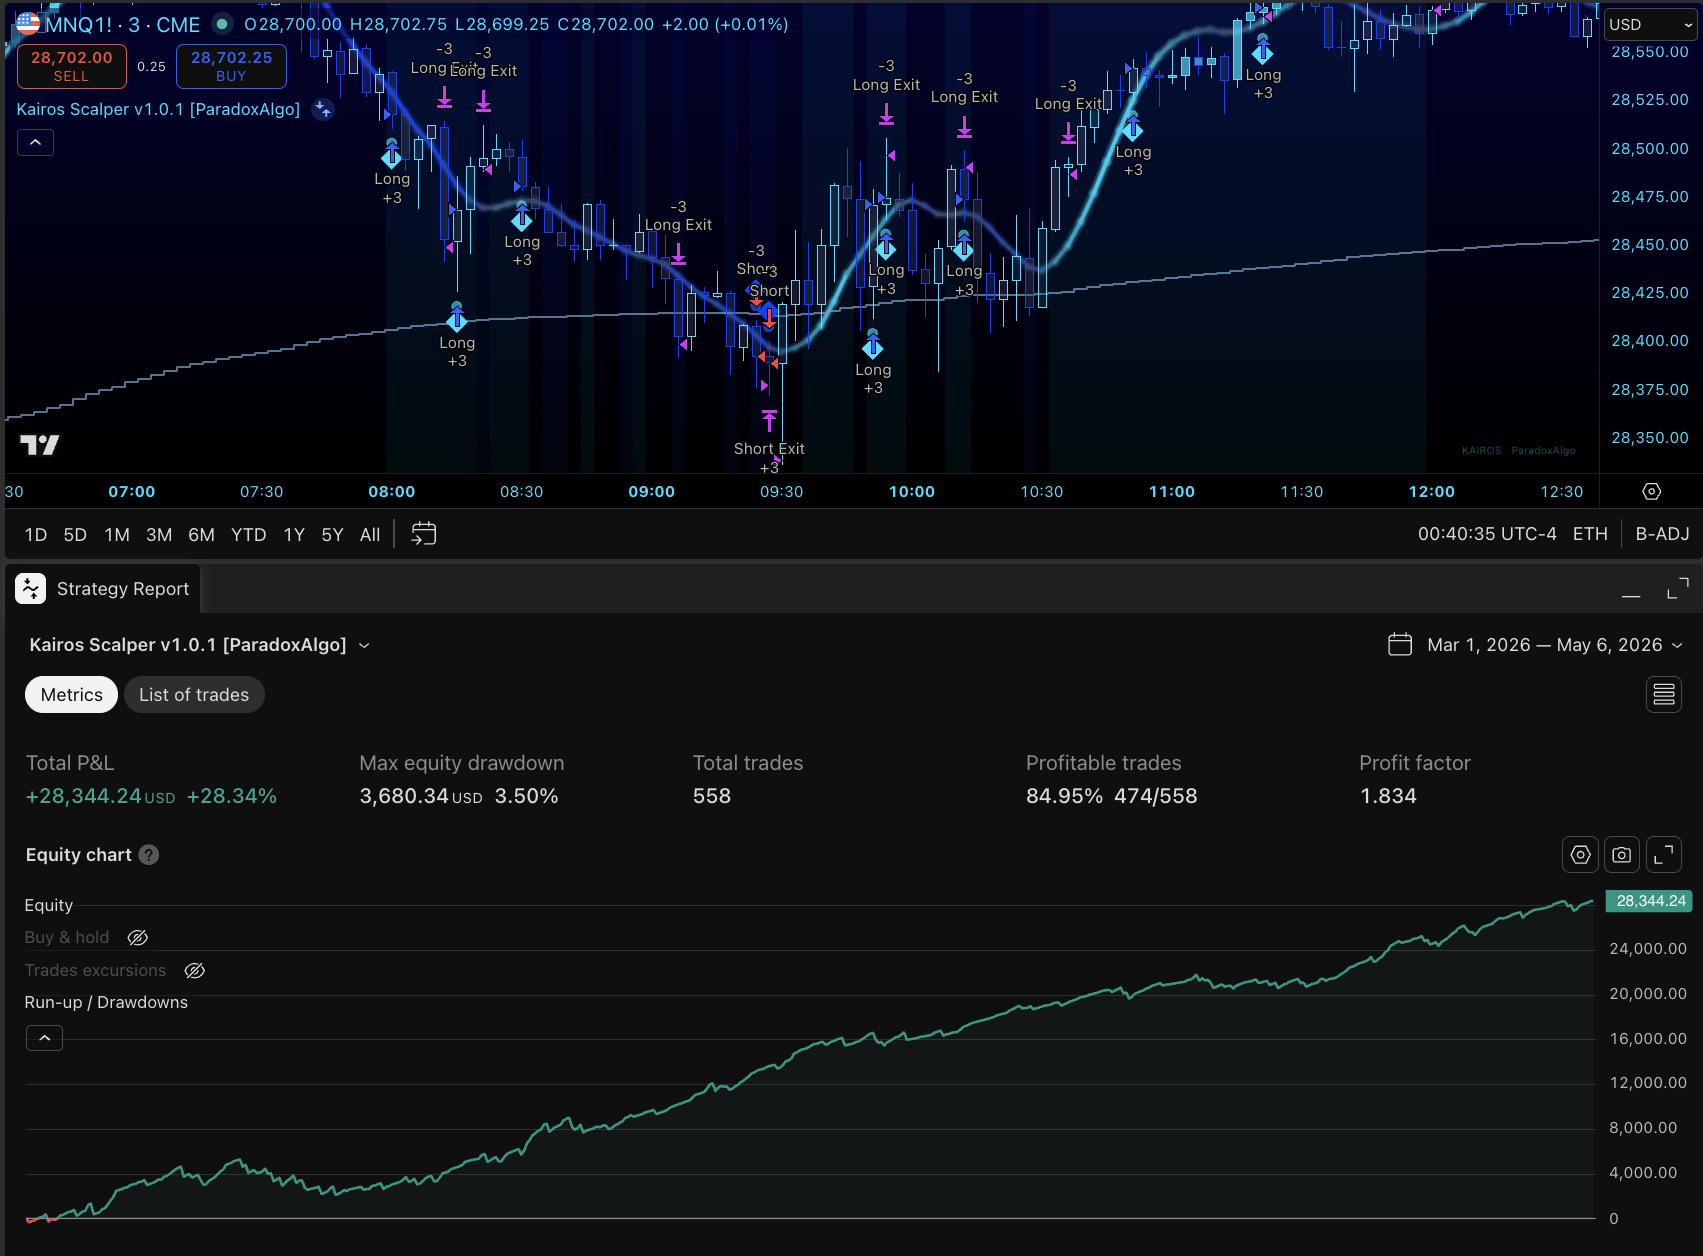Image resolution: width=1703 pixels, height=1256 pixels.
Task: Select the 1M time range
Action: pos(117,534)
